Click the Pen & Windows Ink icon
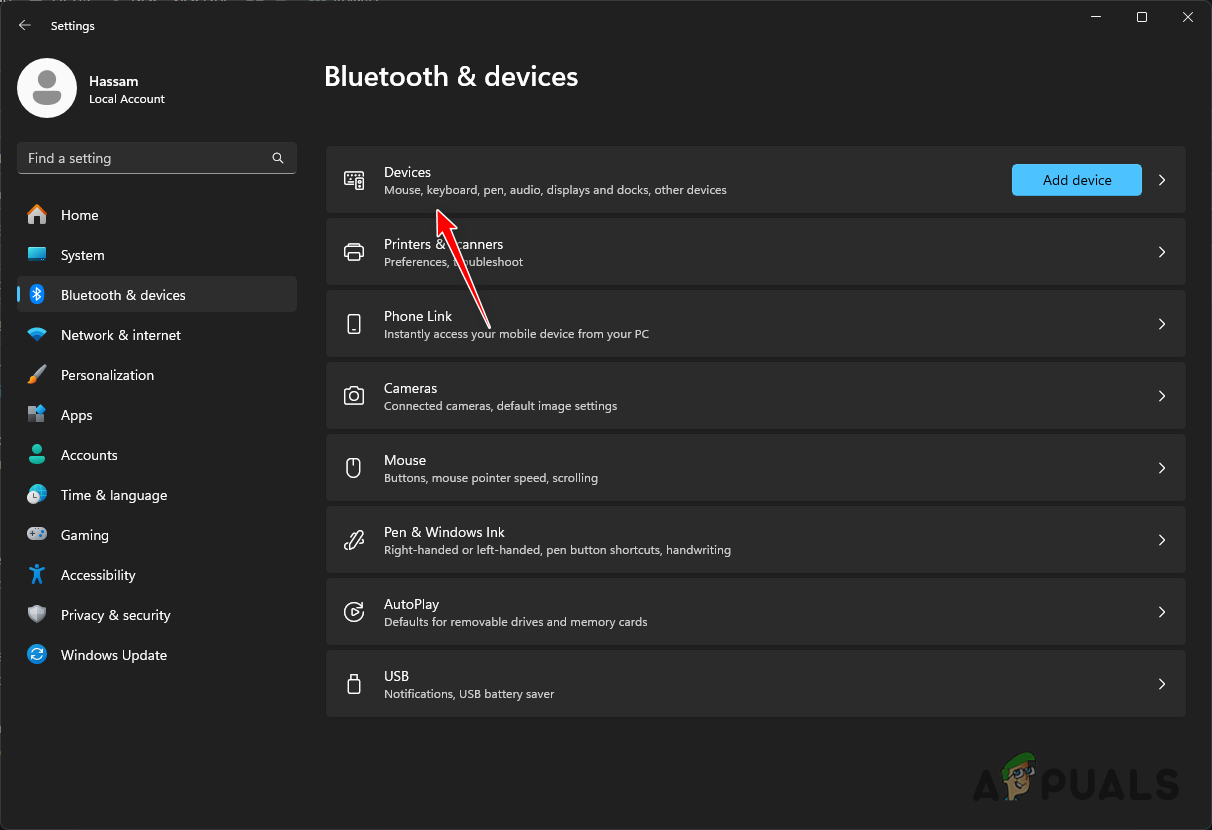This screenshot has height=830, width=1212. (354, 539)
